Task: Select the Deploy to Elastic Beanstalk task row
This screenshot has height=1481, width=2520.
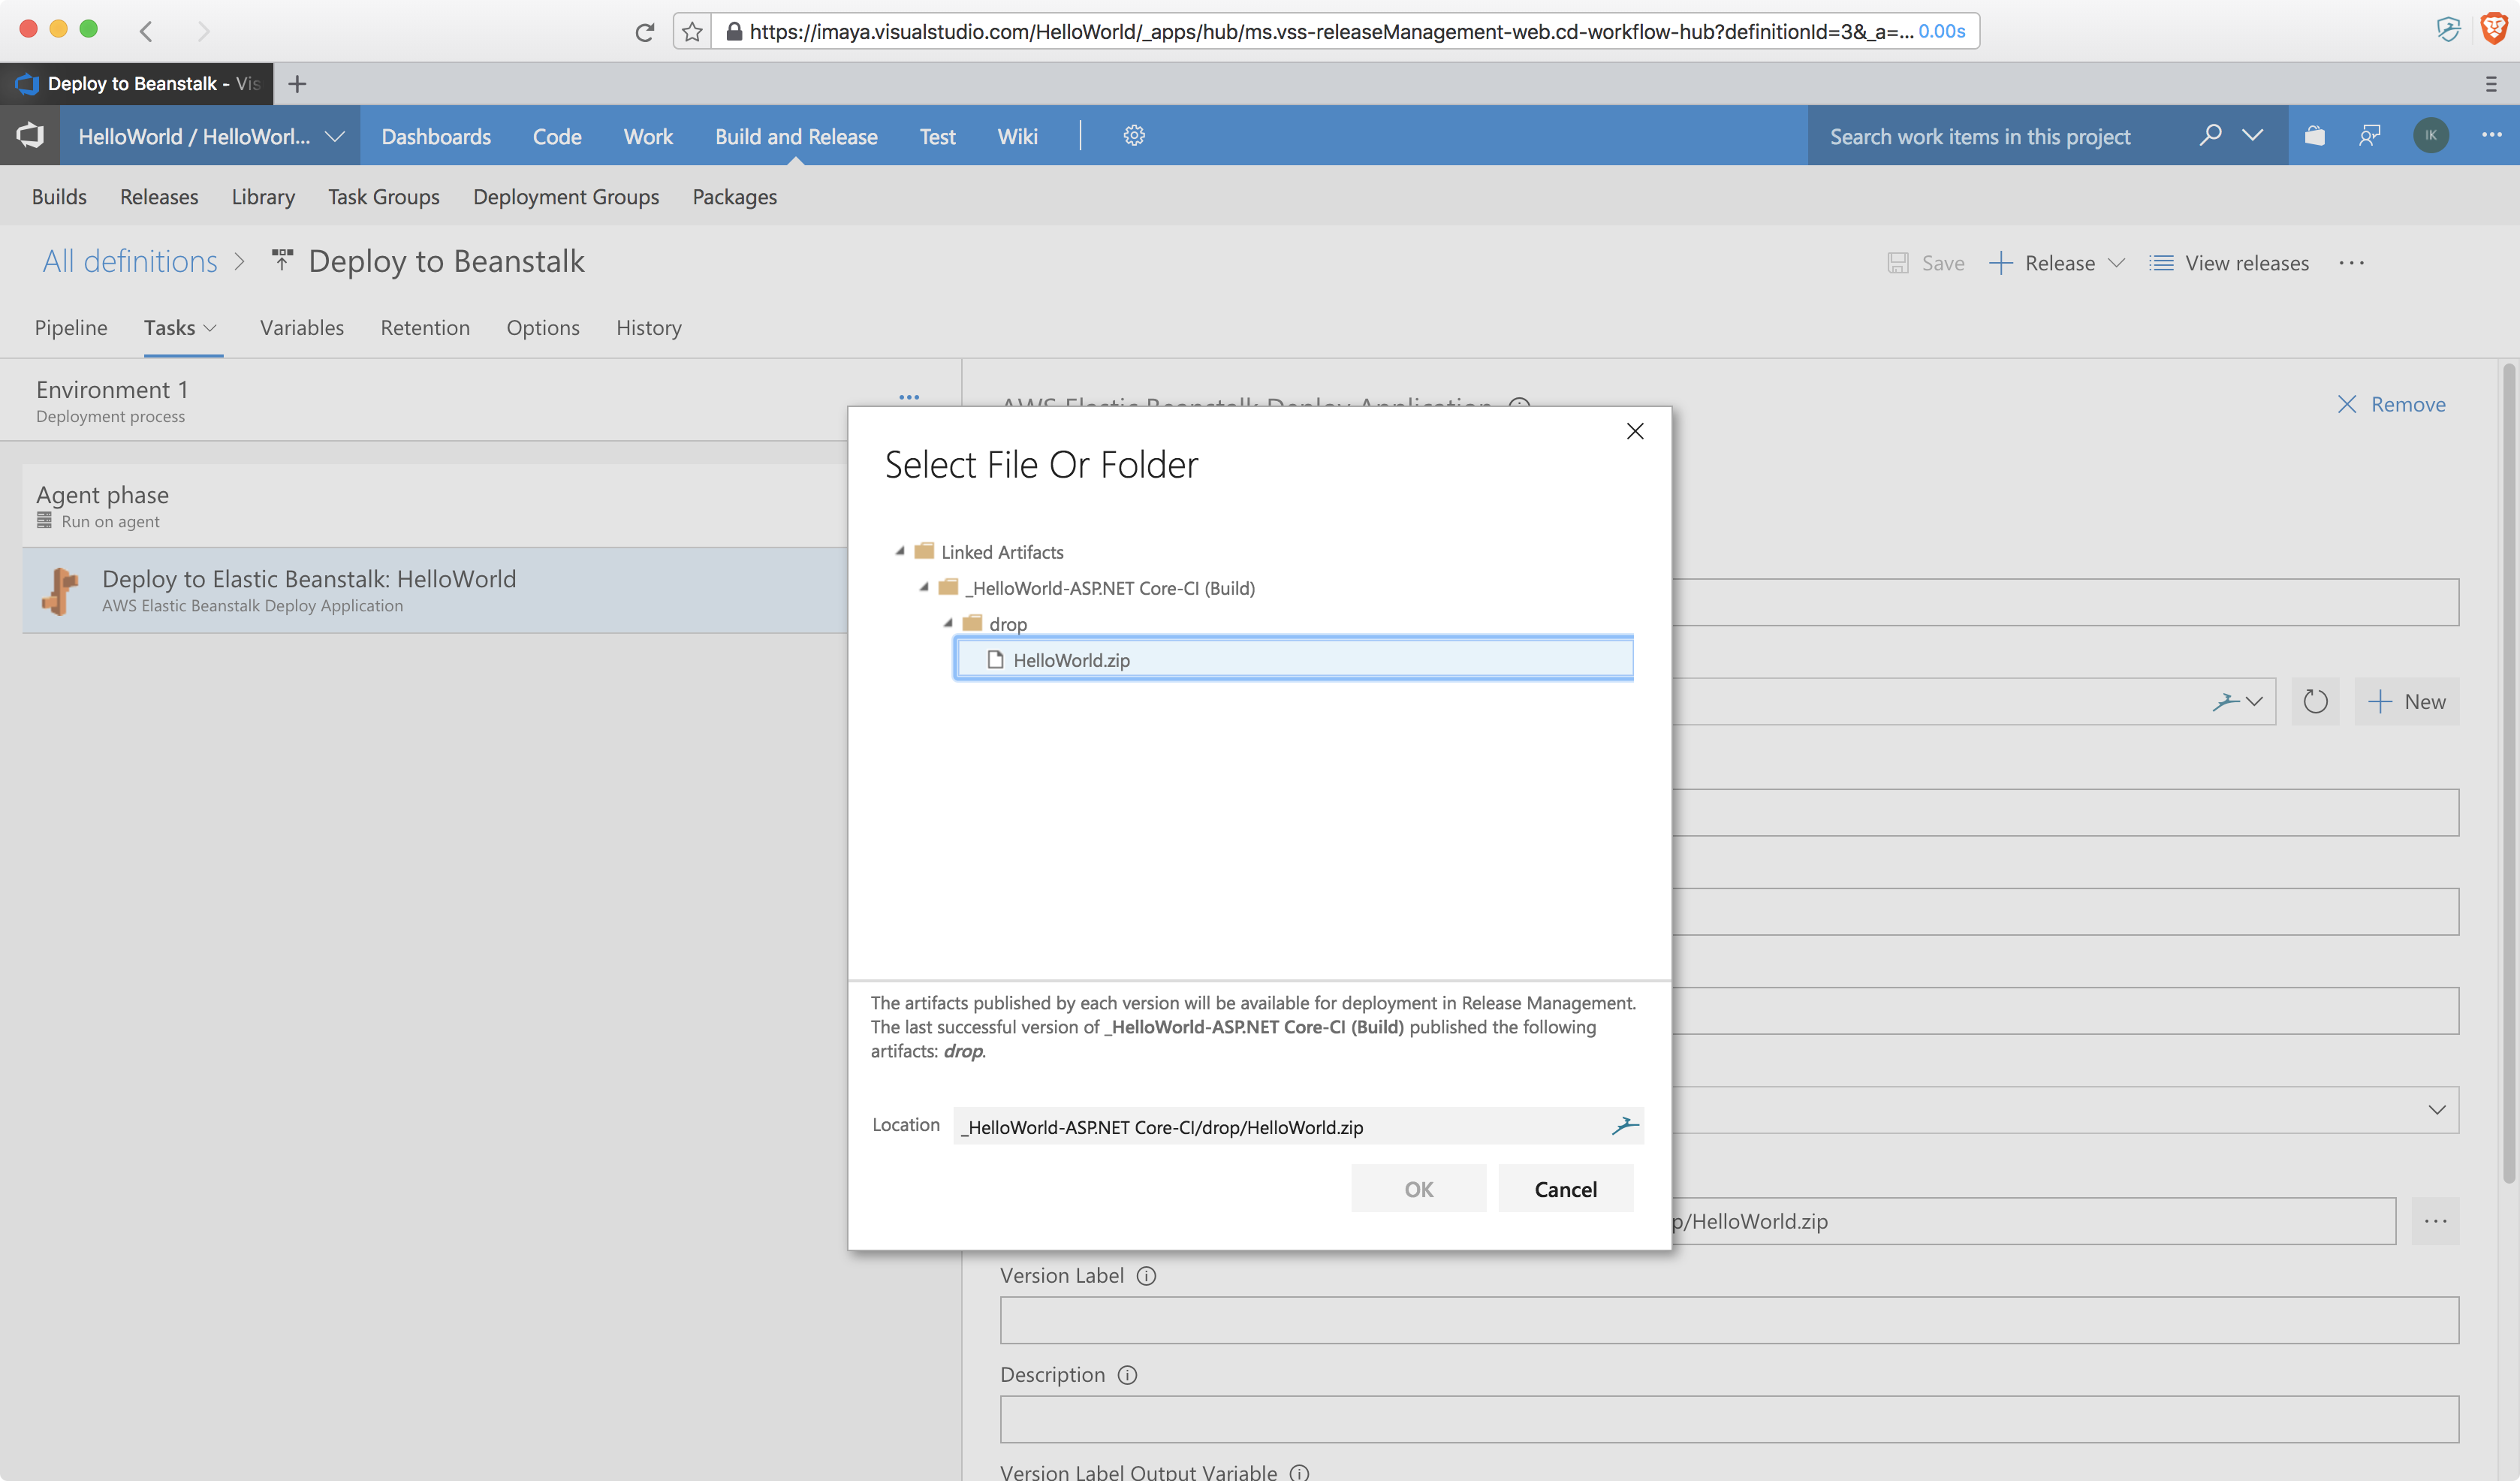Action: (x=435, y=591)
